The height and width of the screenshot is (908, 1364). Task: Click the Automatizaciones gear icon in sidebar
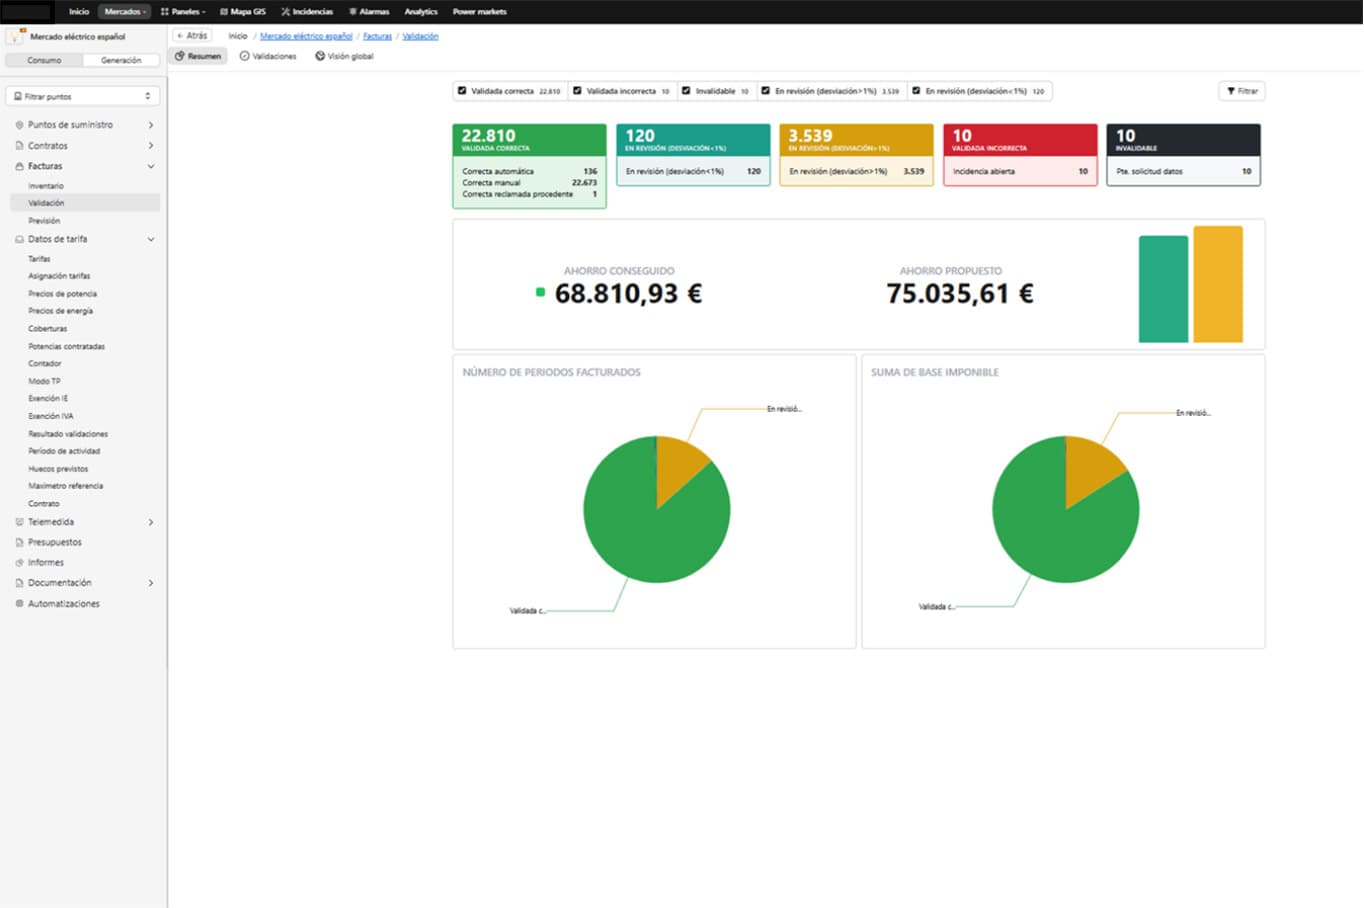19,604
